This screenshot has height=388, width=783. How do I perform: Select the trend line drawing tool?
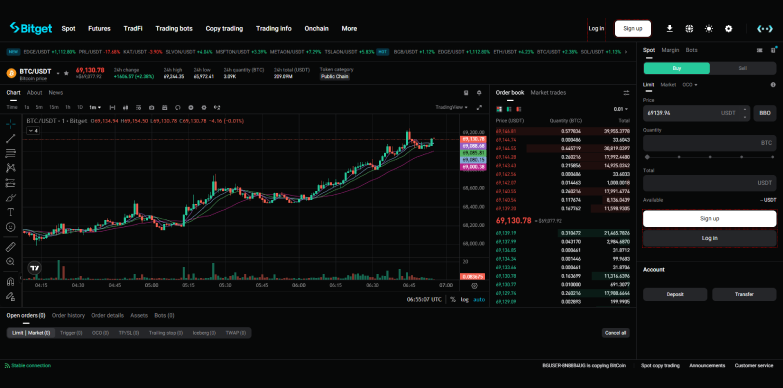point(10,138)
